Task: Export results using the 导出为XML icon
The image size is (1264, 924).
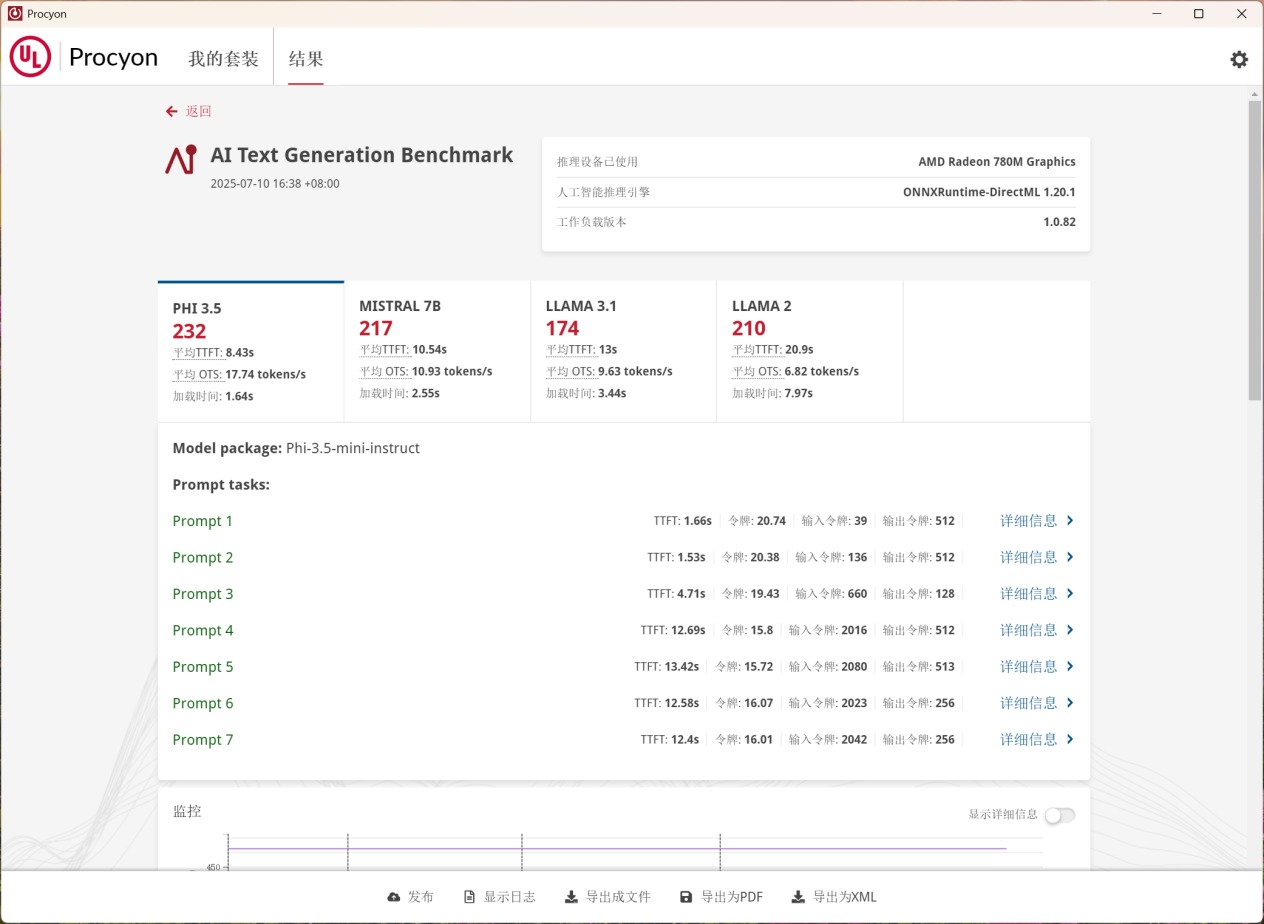Action: click(x=797, y=896)
